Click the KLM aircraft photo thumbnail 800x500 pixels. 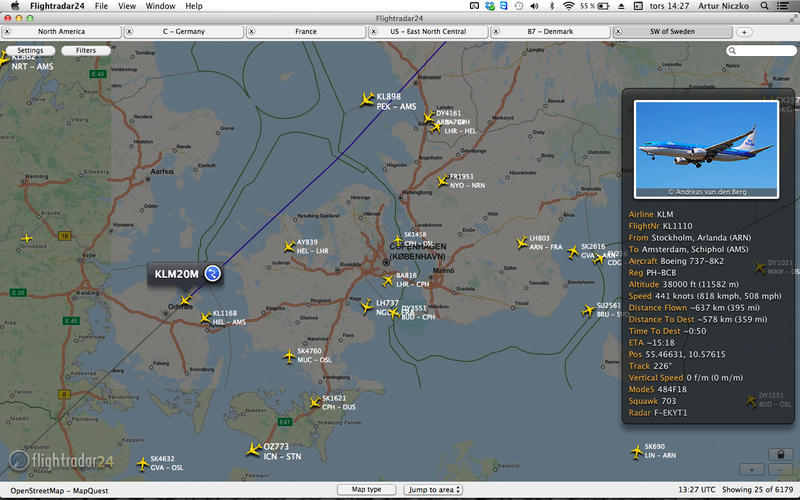tap(706, 149)
